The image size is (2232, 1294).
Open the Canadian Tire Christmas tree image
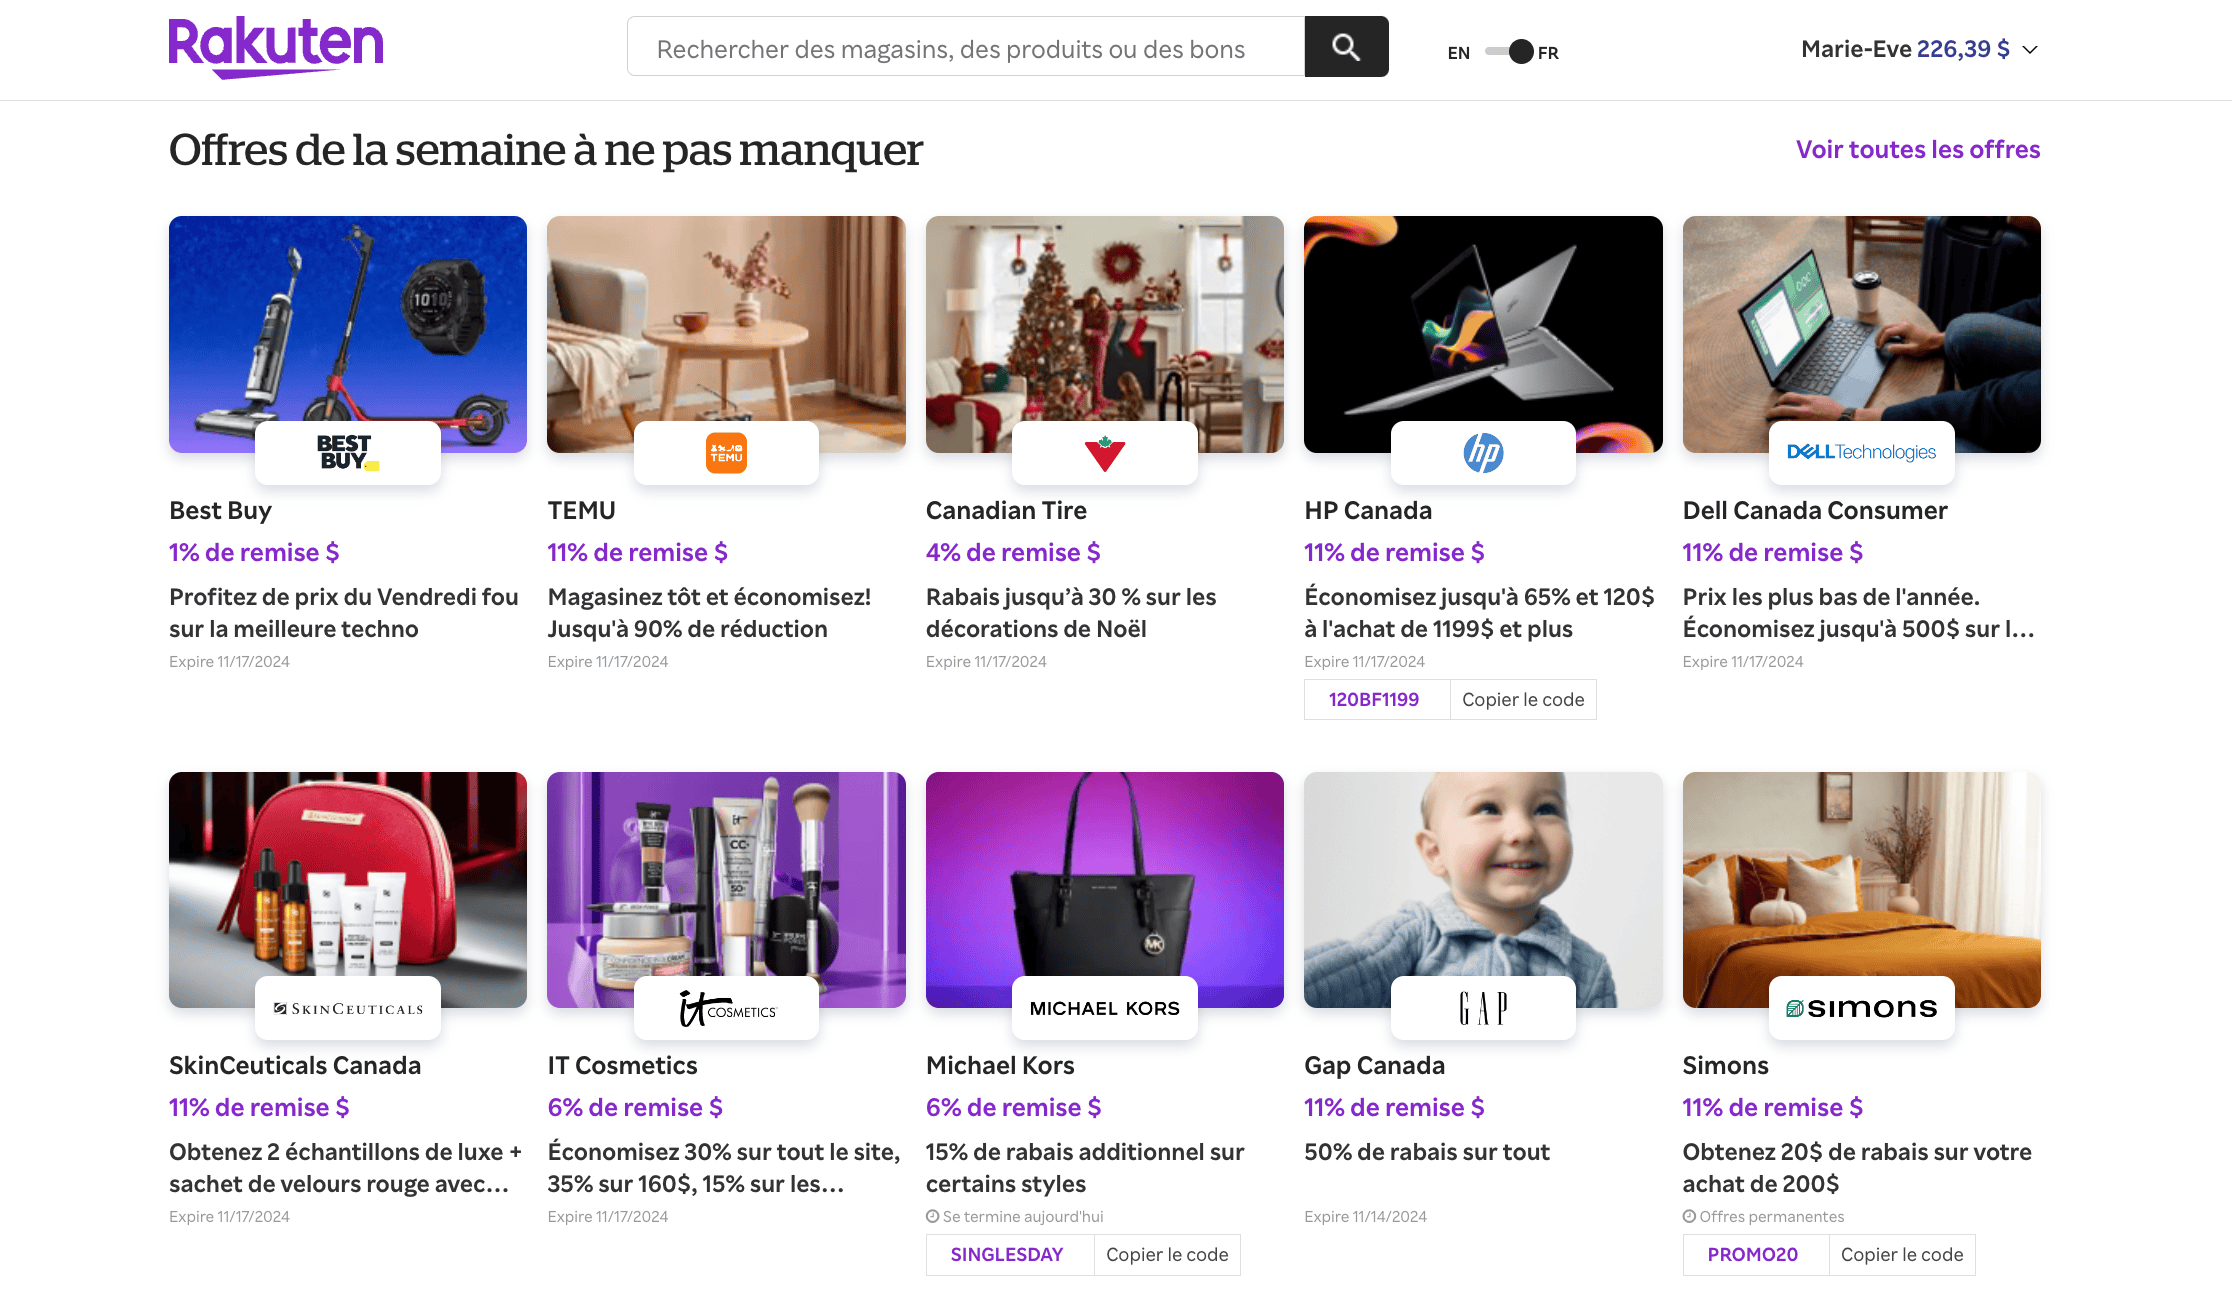1105,334
